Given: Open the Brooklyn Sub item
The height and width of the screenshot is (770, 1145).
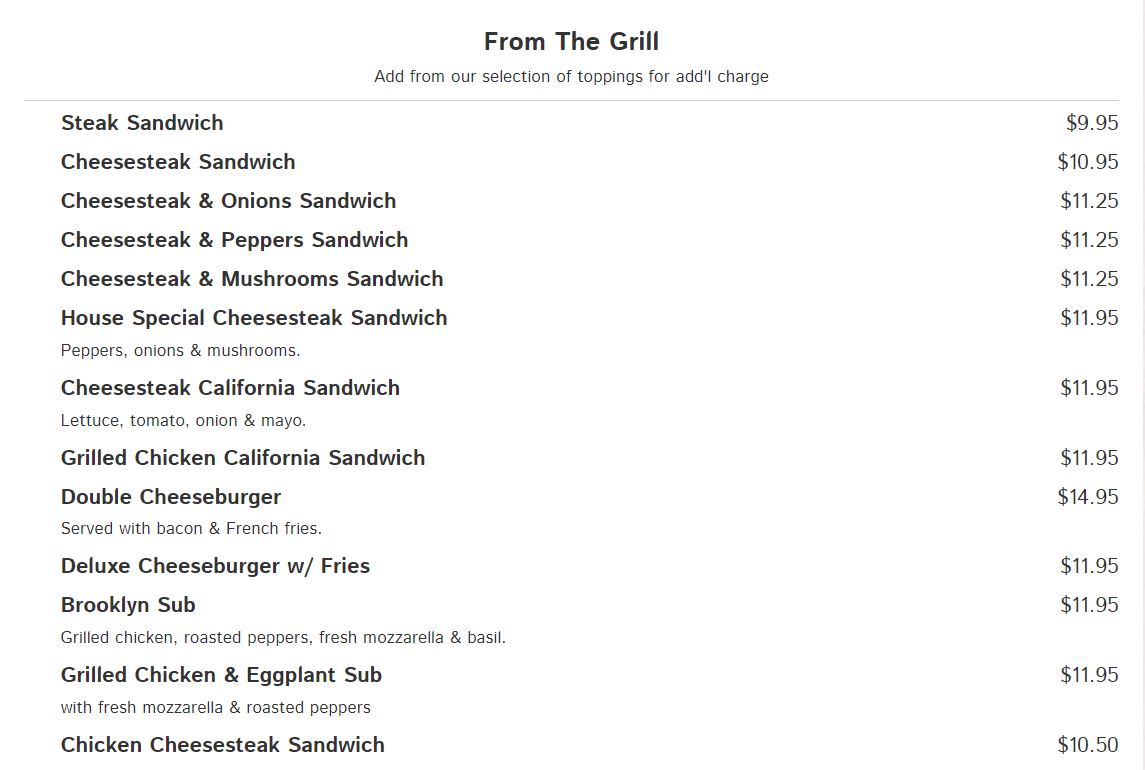Looking at the screenshot, I should pyautogui.click(x=128, y=605).
